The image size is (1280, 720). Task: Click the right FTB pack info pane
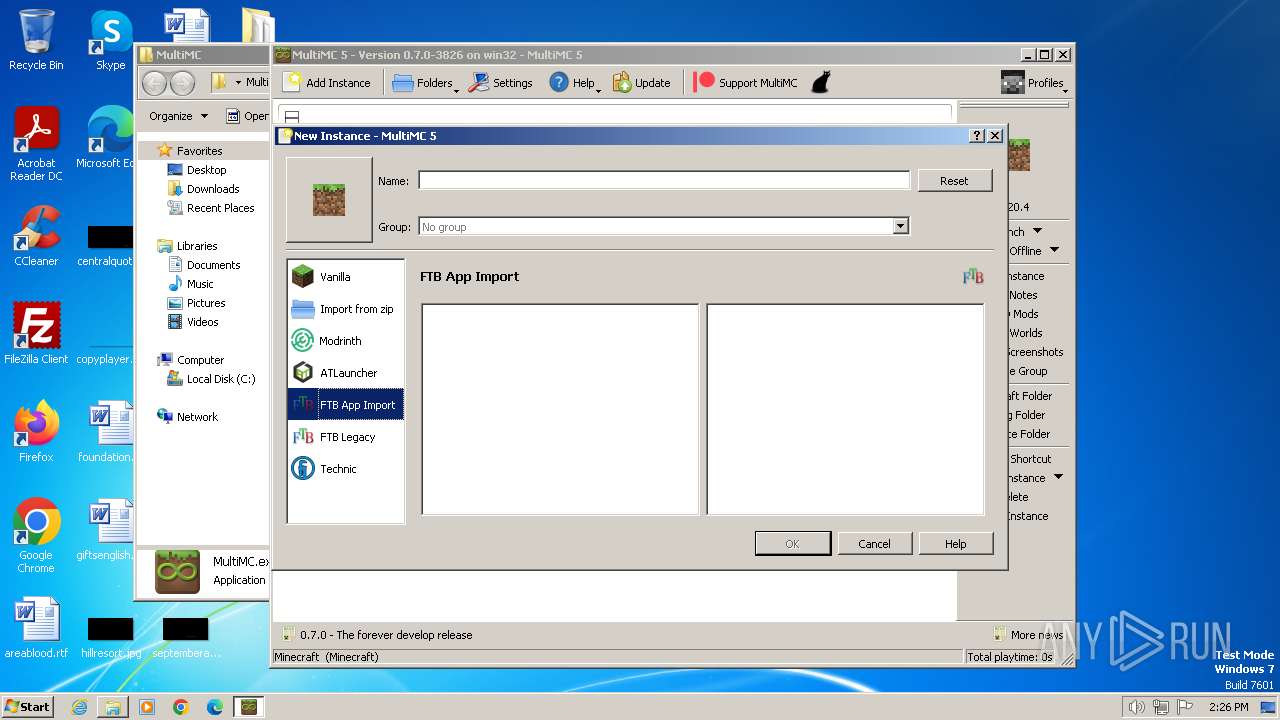[845, 409]
